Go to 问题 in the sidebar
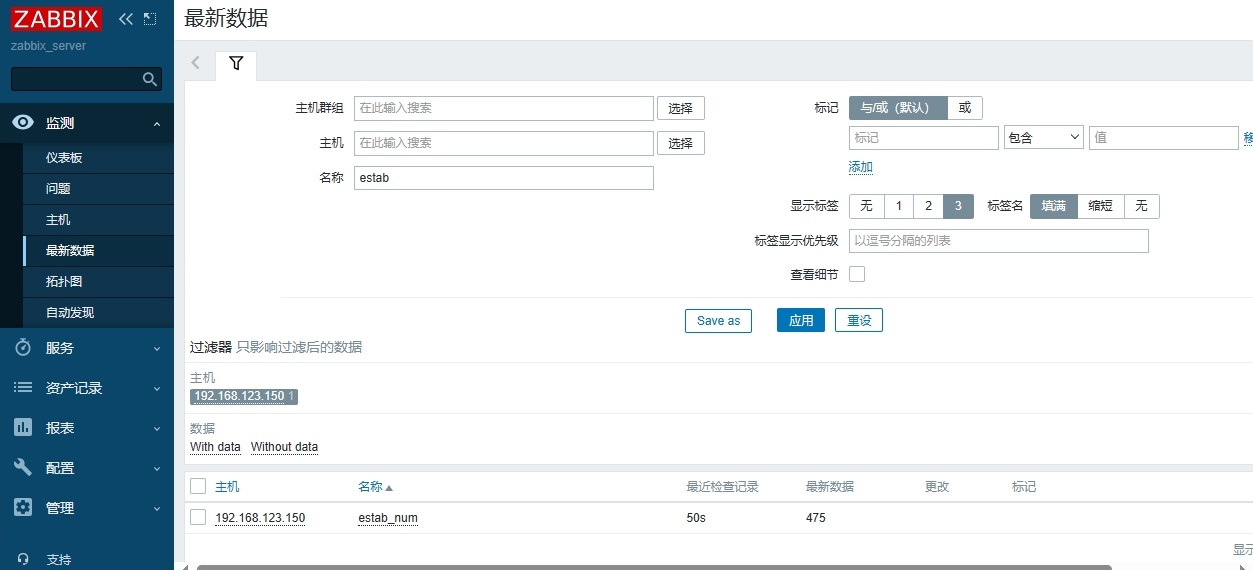 [58, 189]
